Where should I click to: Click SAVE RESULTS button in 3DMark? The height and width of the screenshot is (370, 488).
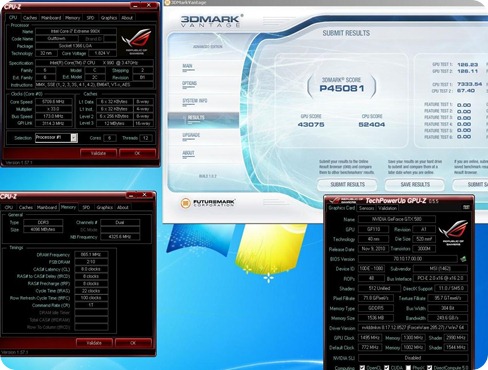[415, 184]
